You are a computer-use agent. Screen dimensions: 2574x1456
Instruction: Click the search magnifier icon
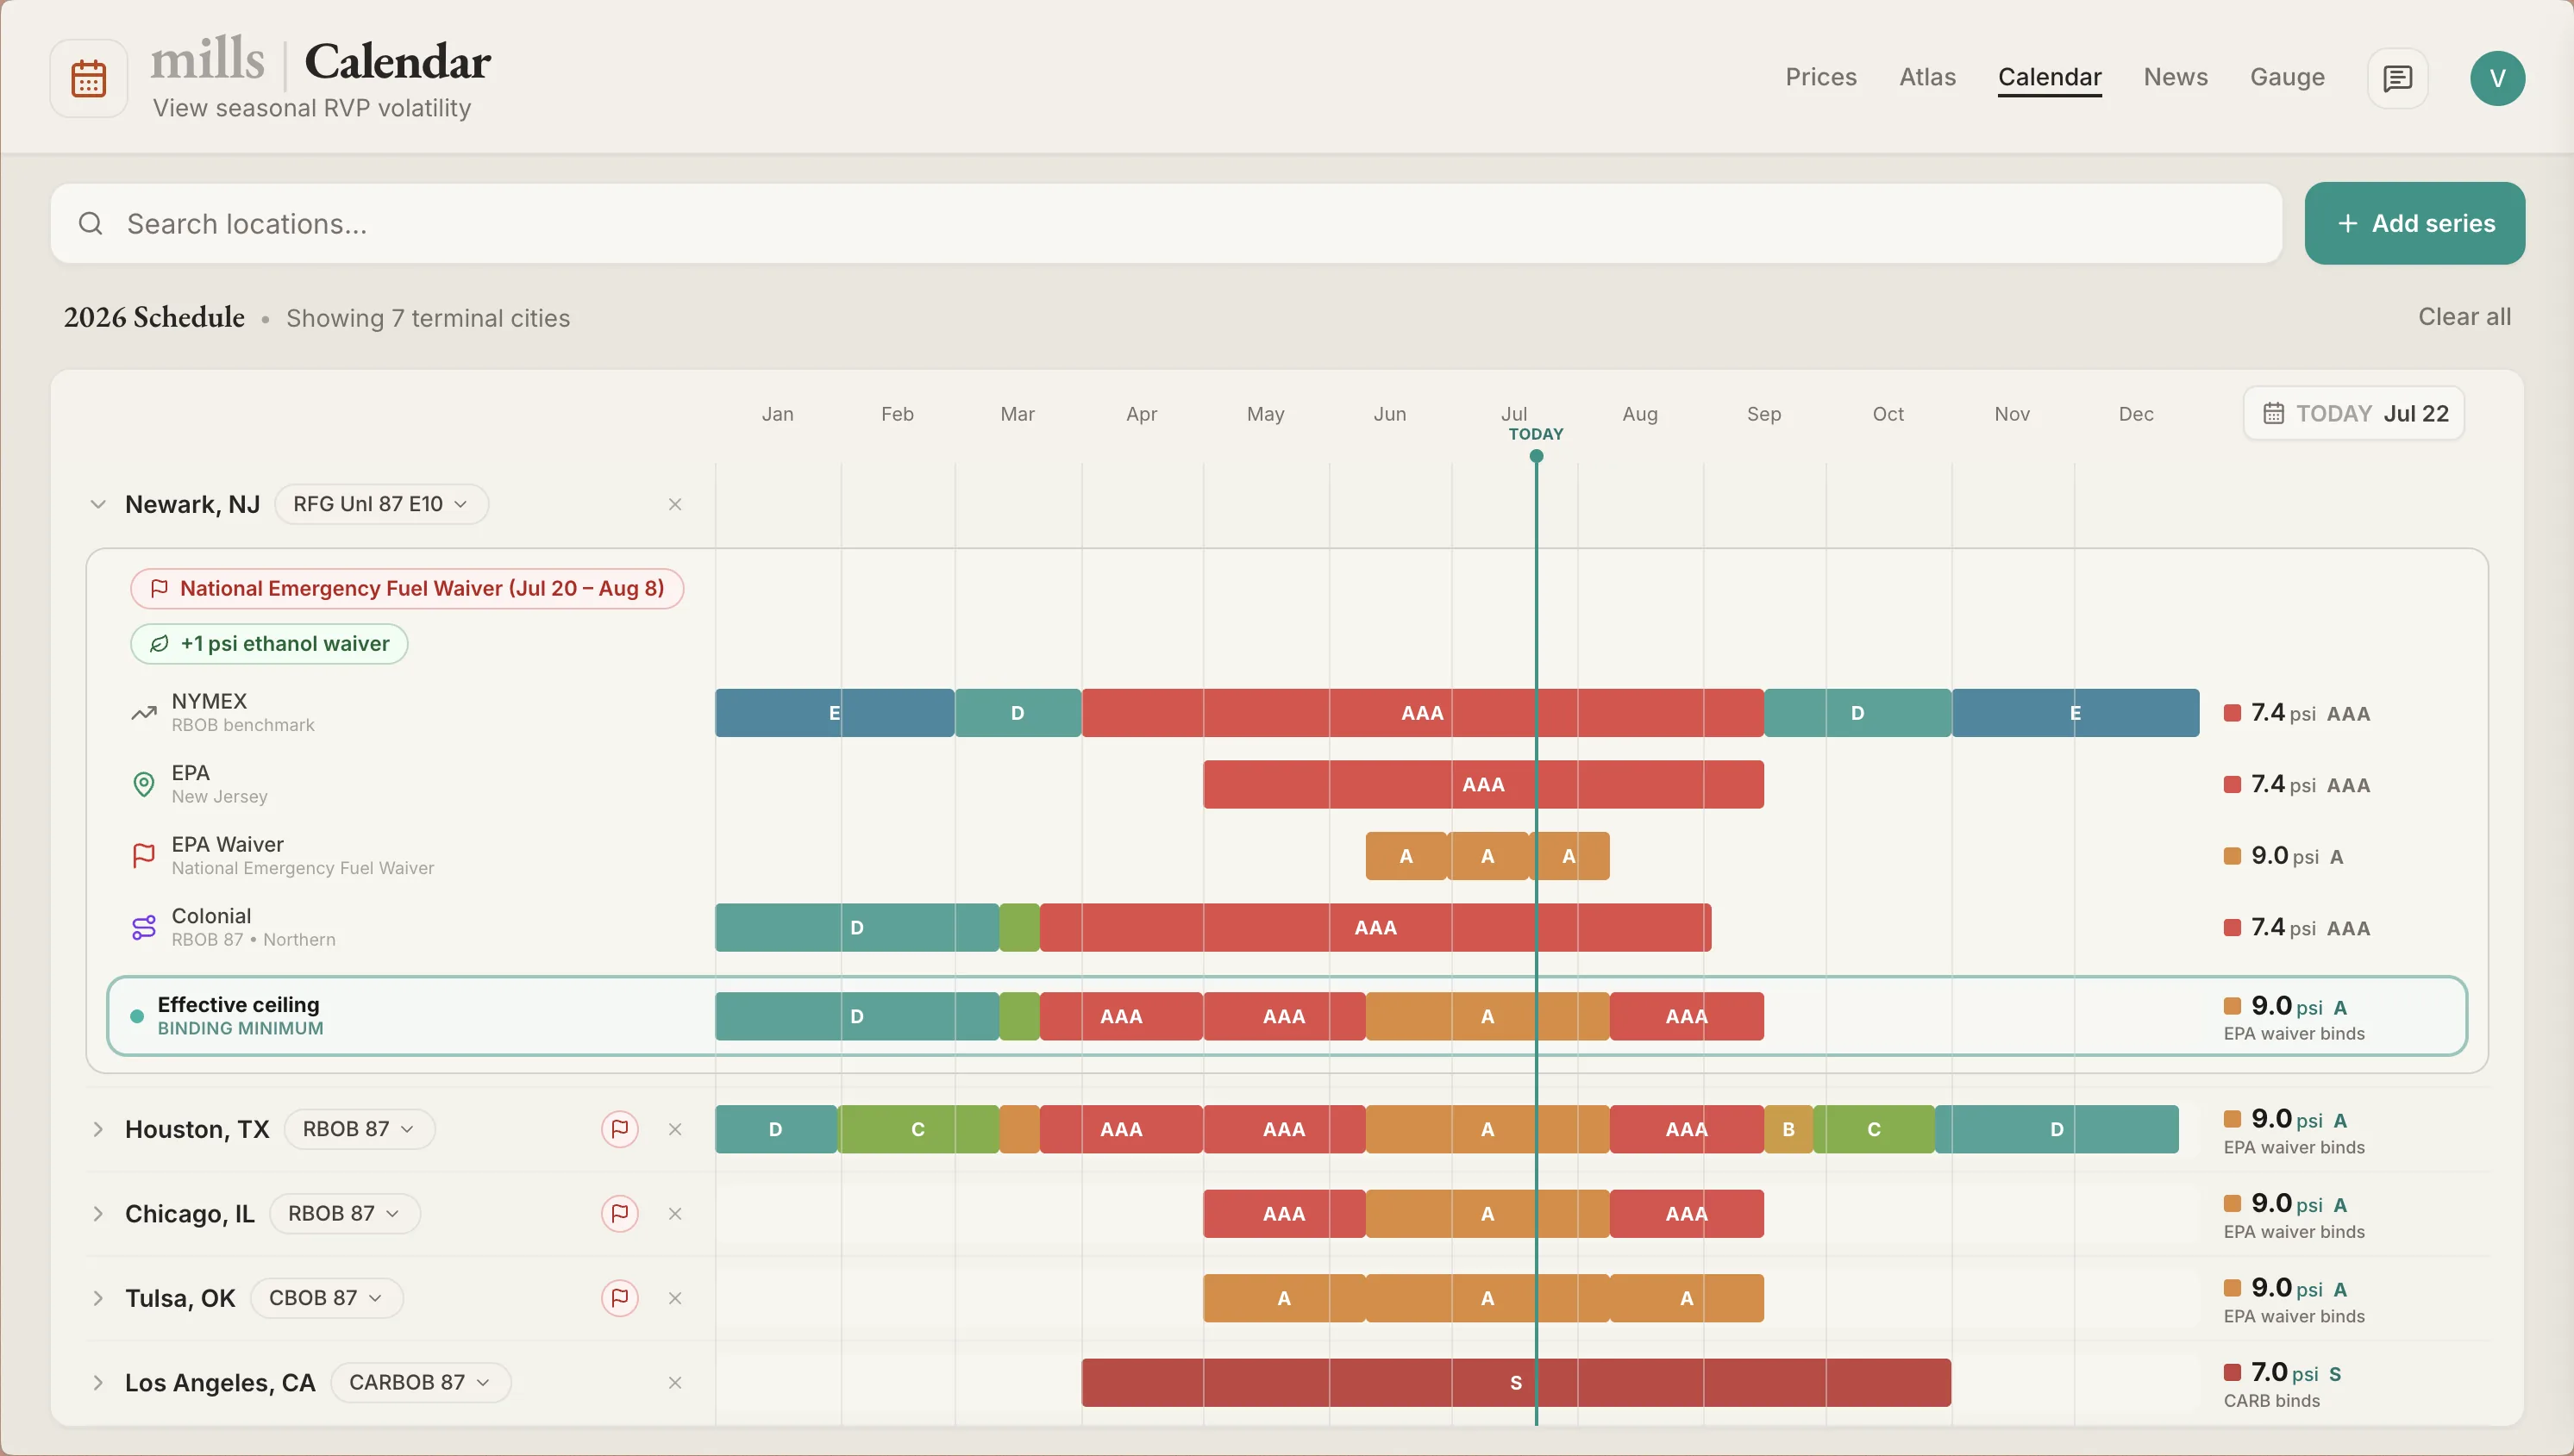(x=91, y=223)
